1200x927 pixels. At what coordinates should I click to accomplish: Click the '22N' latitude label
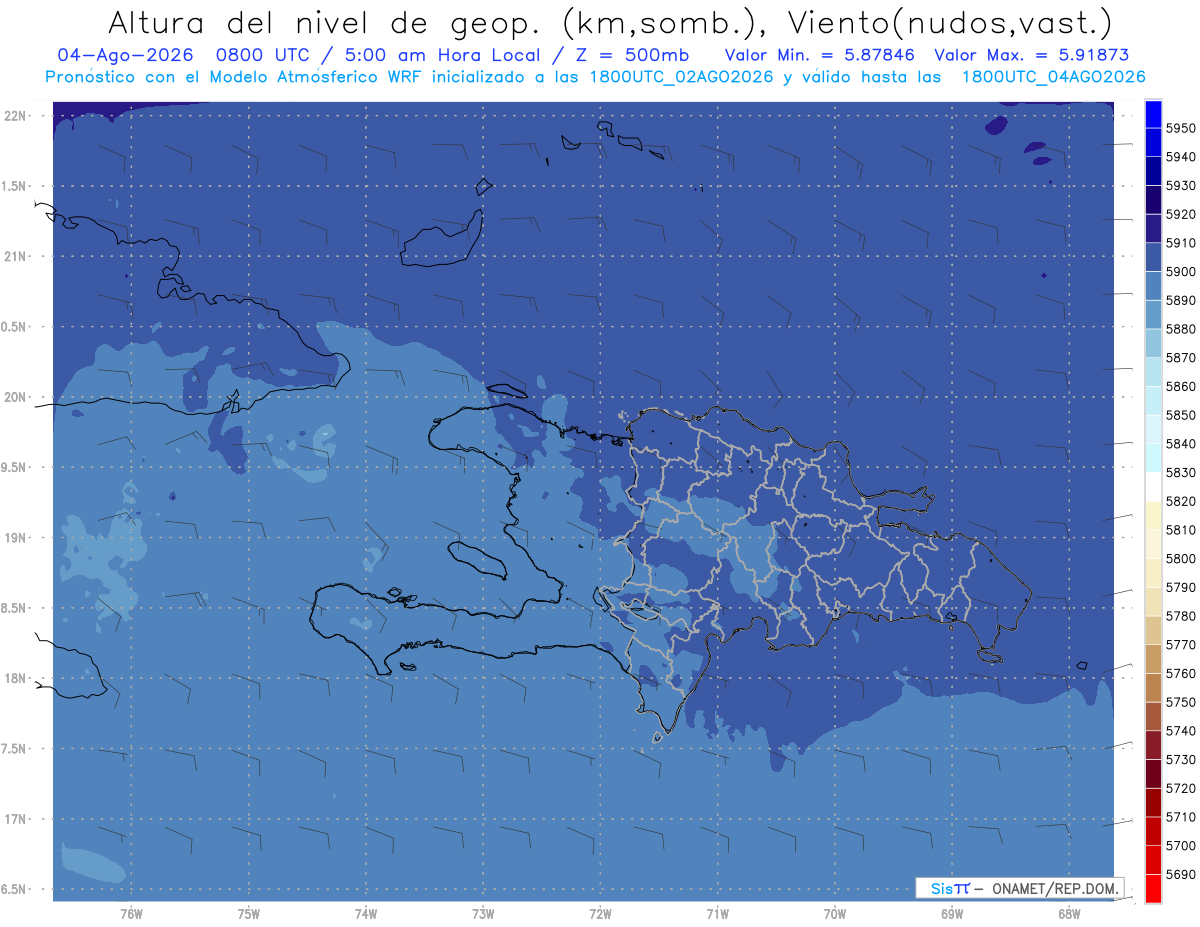16,115
